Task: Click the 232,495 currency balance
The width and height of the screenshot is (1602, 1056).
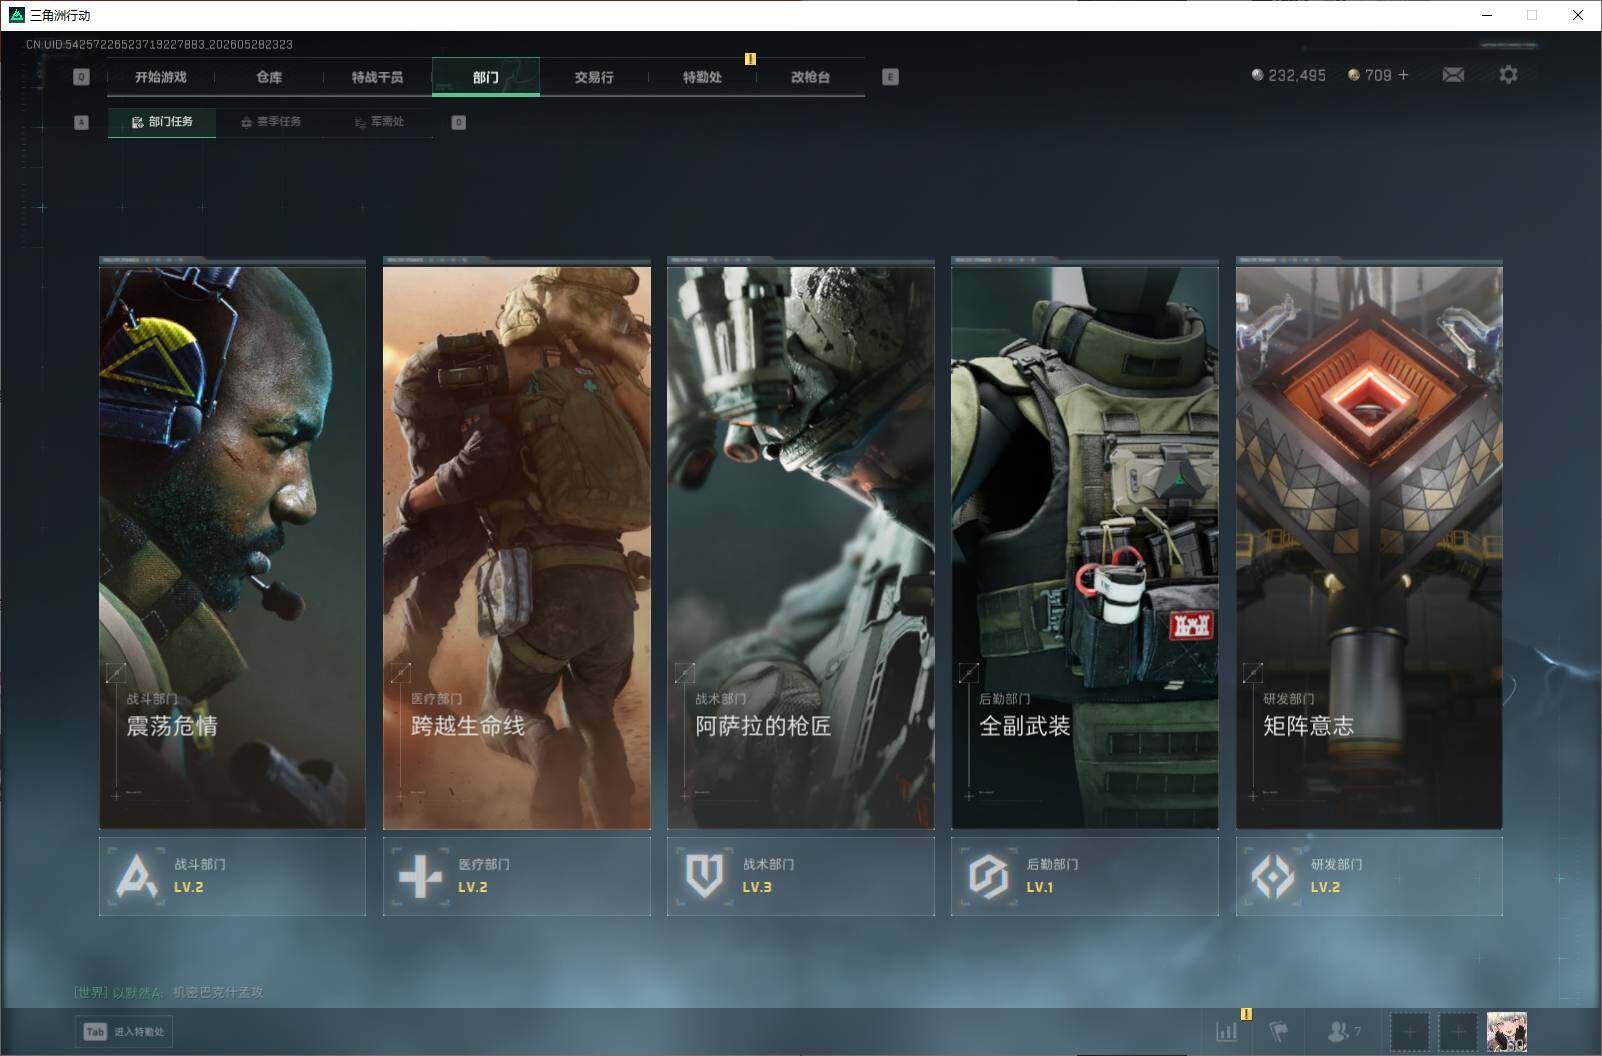Action: [x=1289, y=75]
